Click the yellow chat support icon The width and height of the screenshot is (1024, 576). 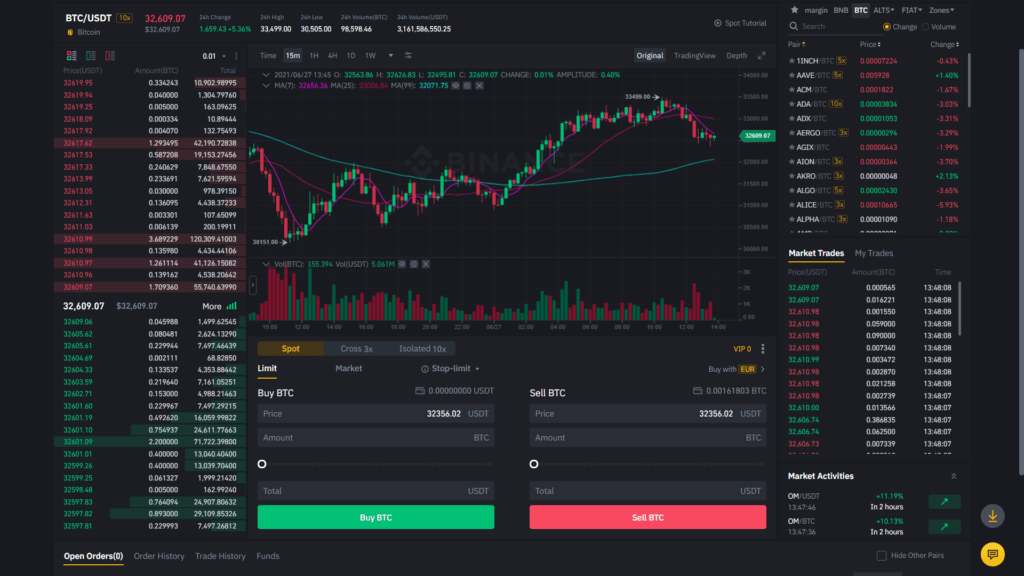tap(992, 553)
